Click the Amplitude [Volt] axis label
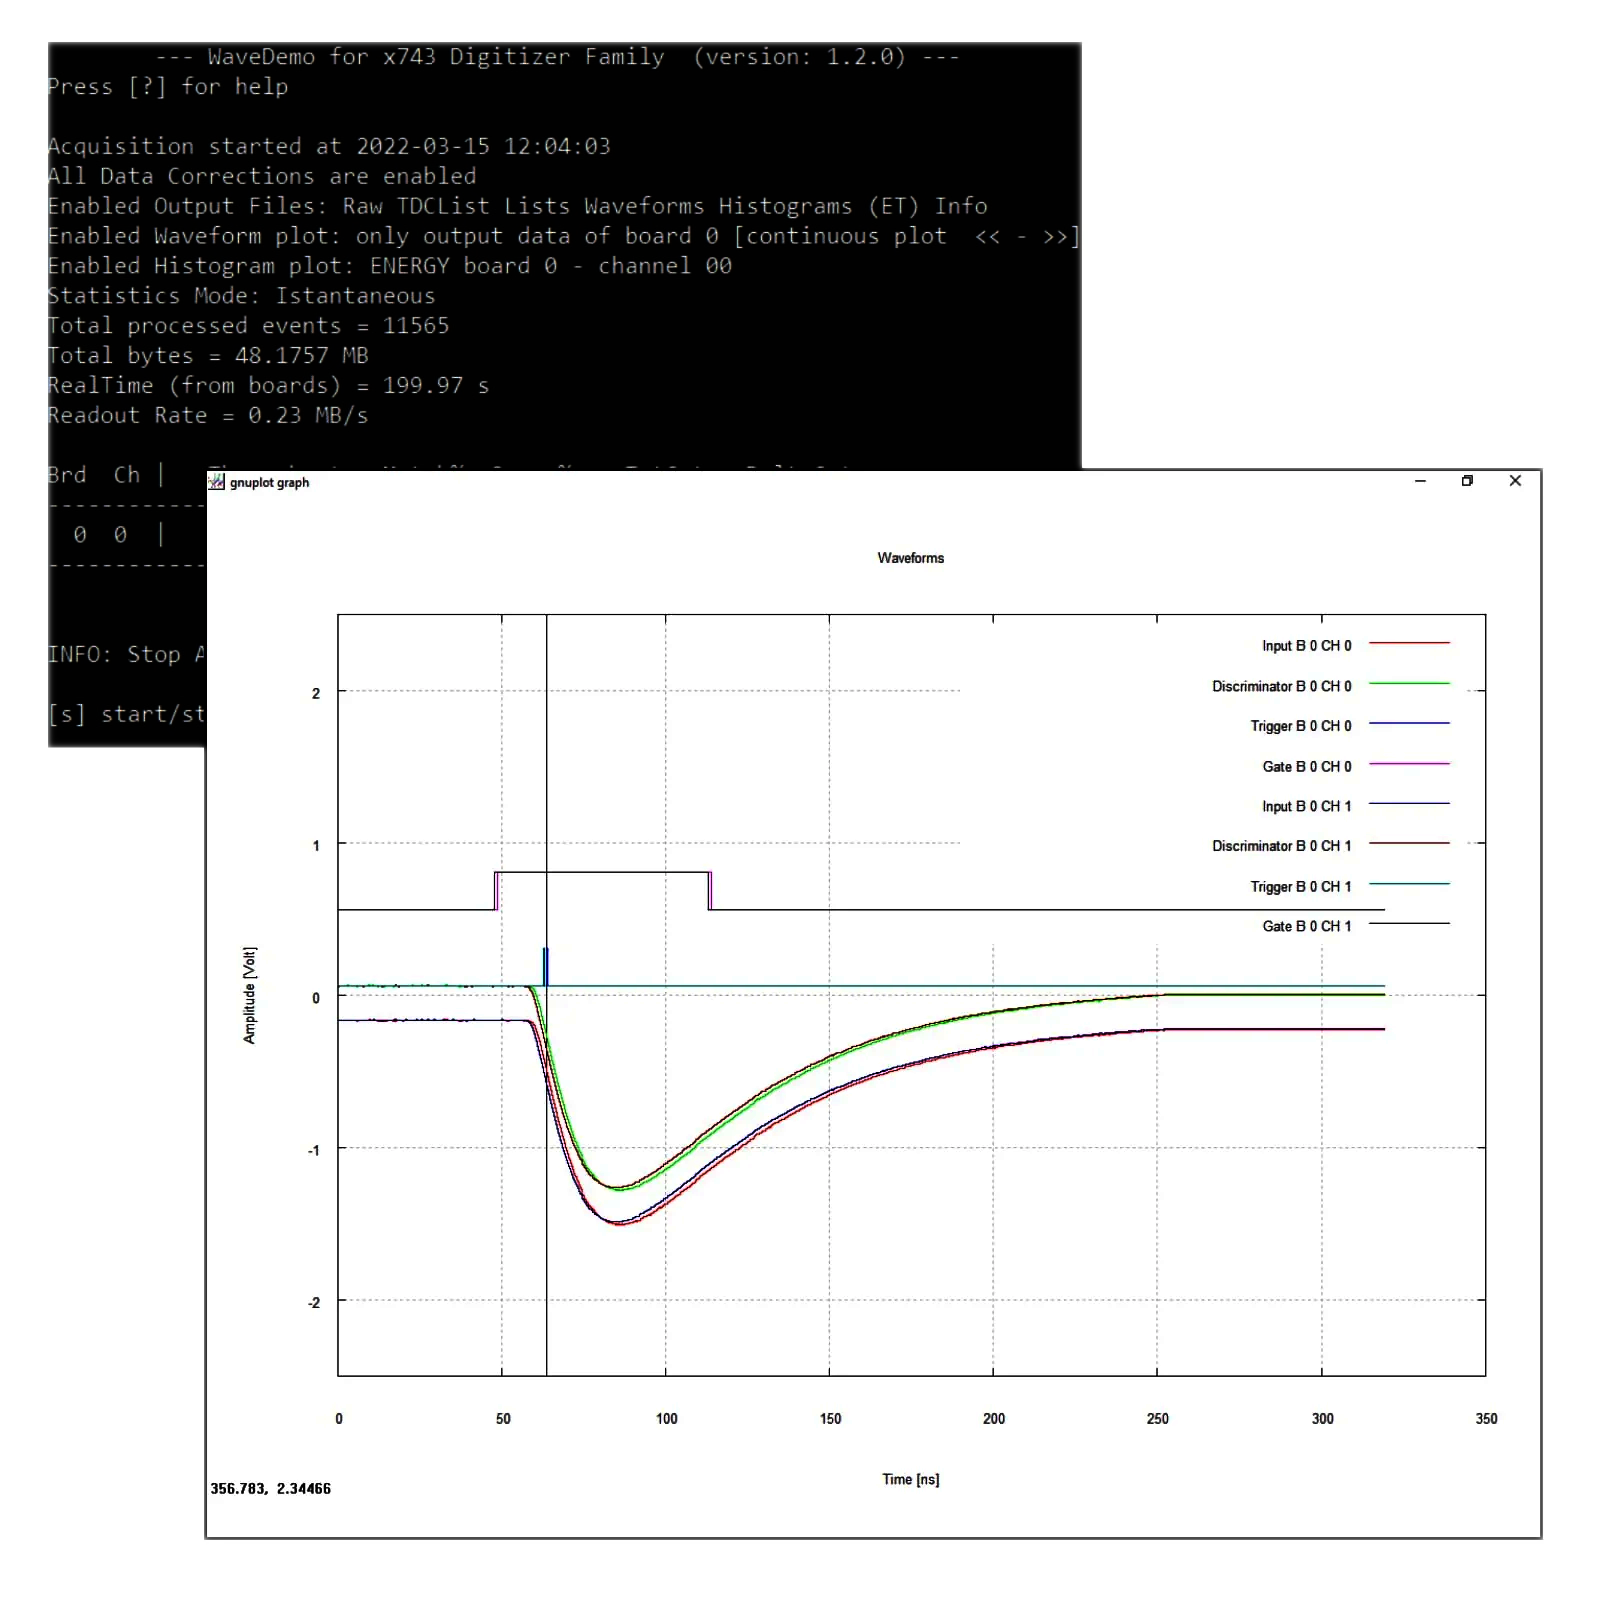1600x1600 pixels. click(249, 995)
